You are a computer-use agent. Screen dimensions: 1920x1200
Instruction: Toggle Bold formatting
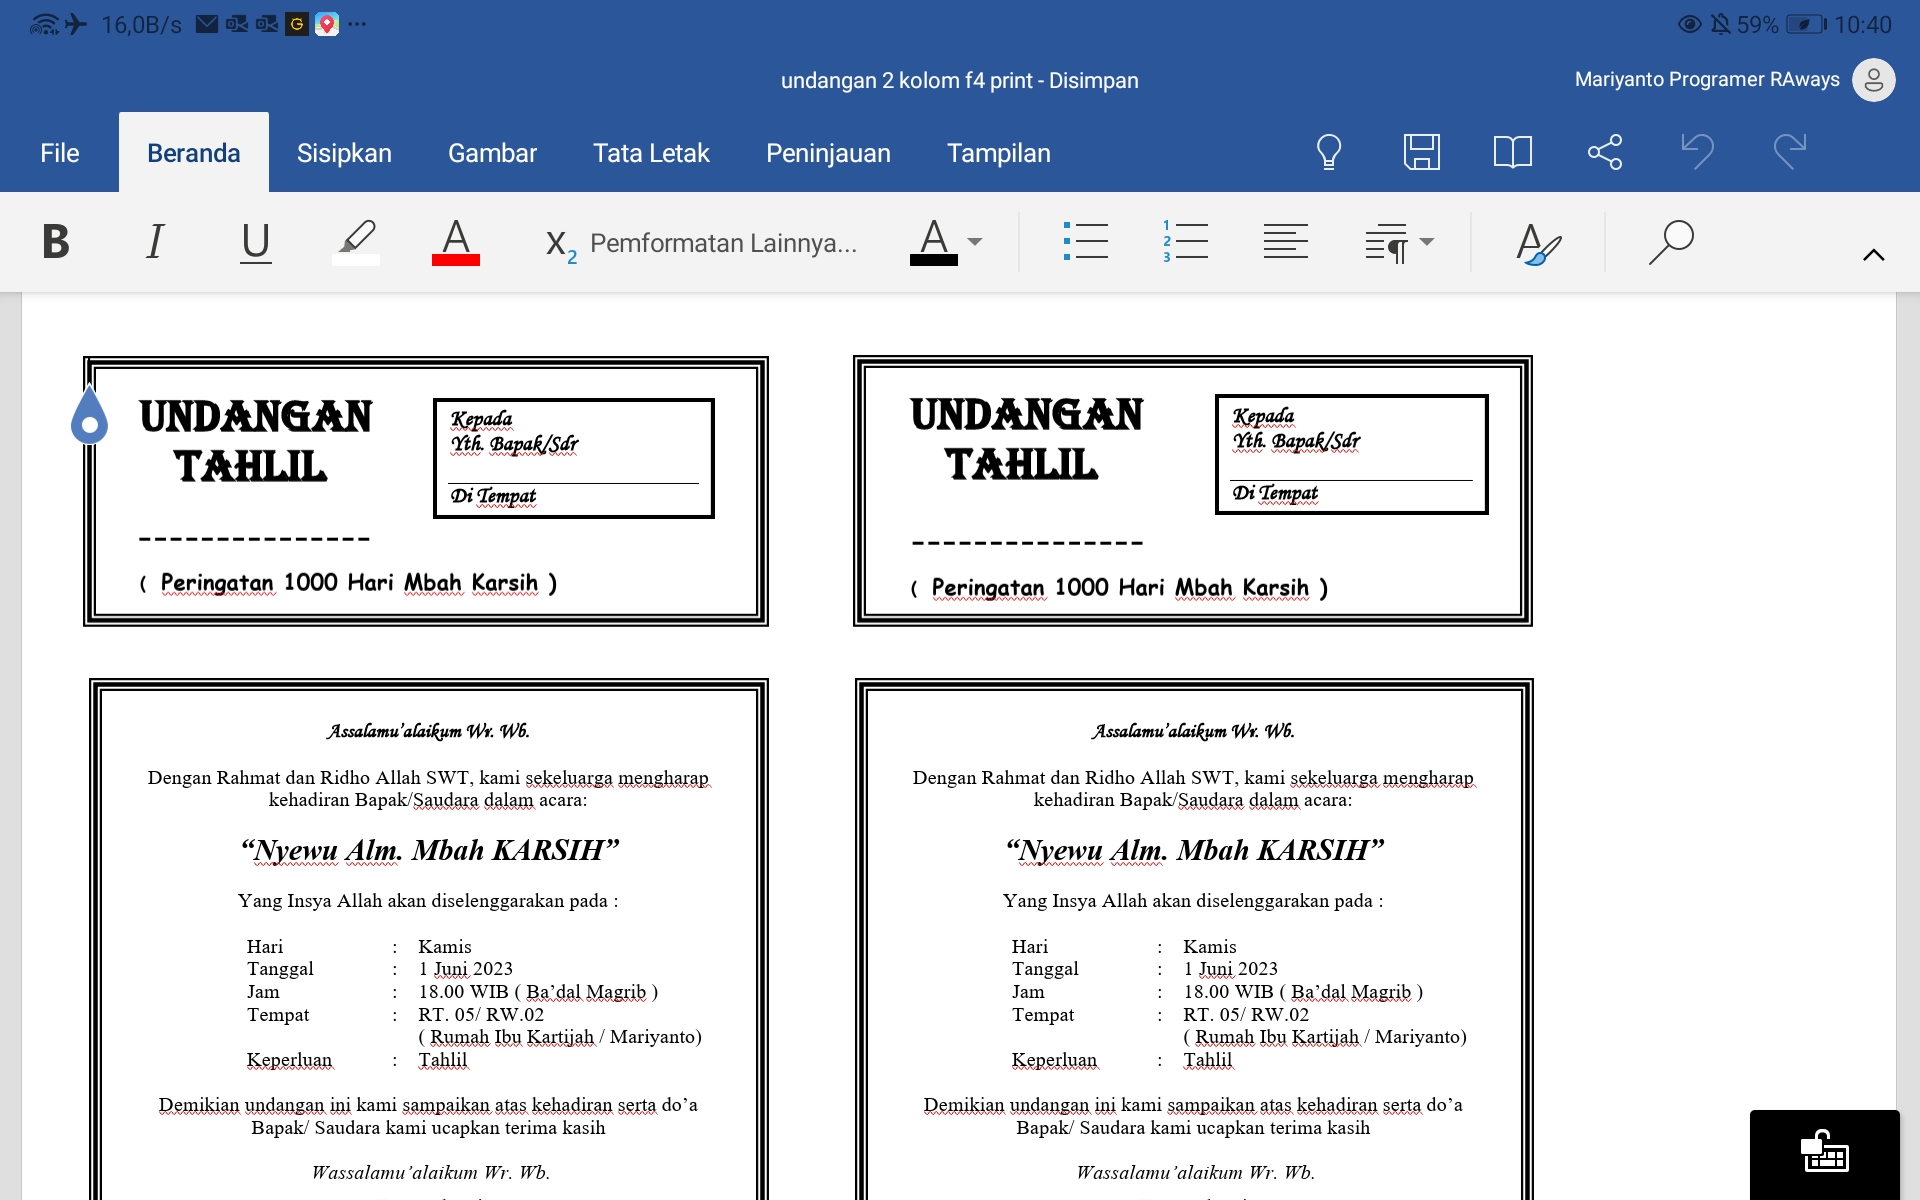56,242
